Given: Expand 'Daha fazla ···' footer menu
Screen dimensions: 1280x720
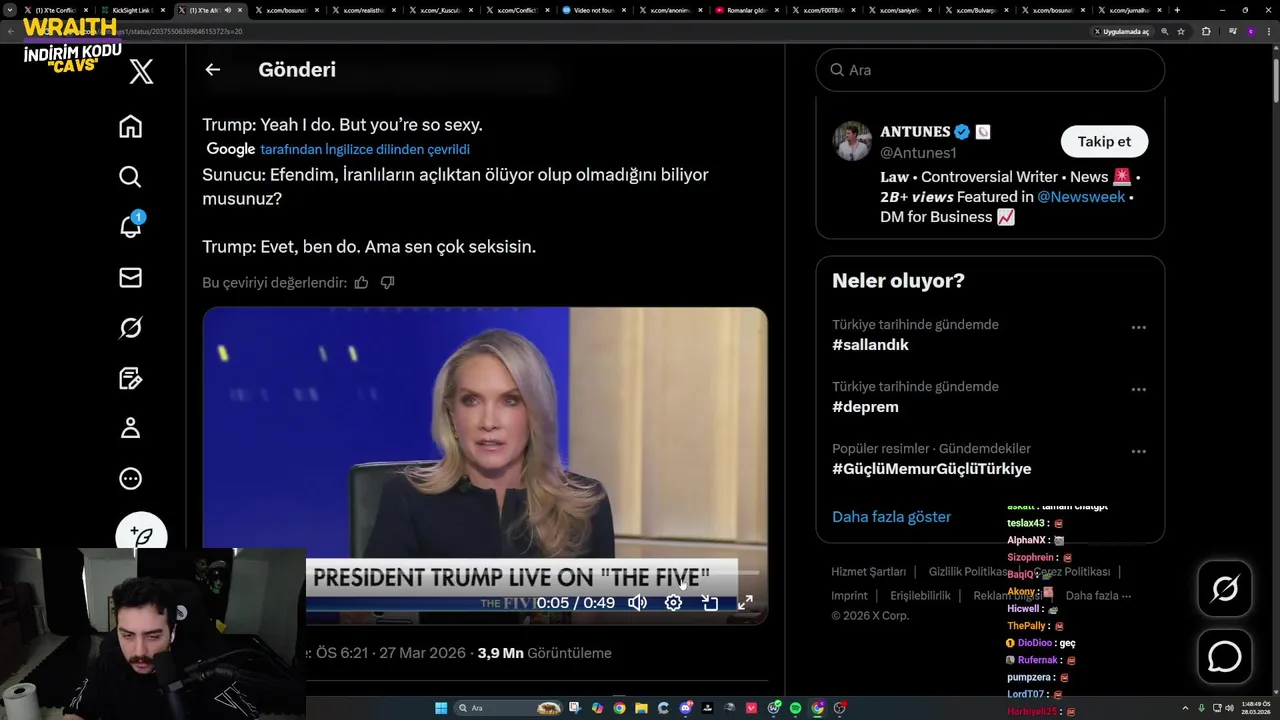Looking at the screenshot, I should (1099, 596).
